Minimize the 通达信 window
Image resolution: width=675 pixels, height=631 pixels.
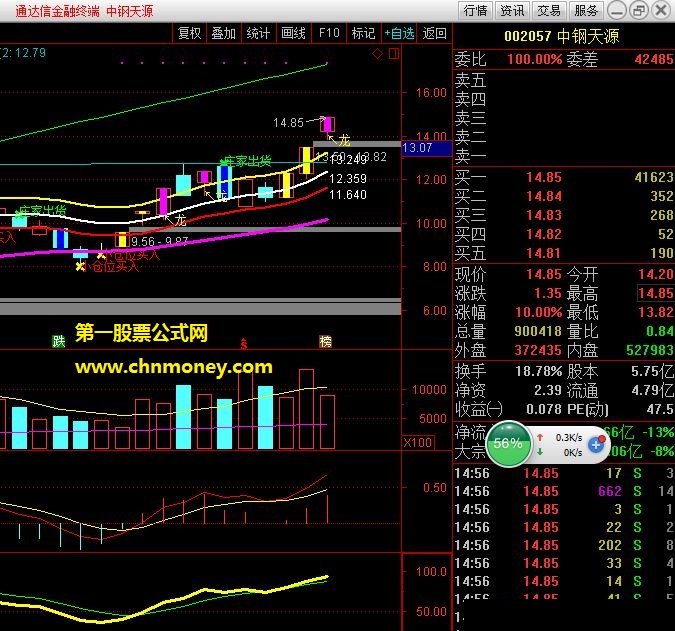coord(617,10)
